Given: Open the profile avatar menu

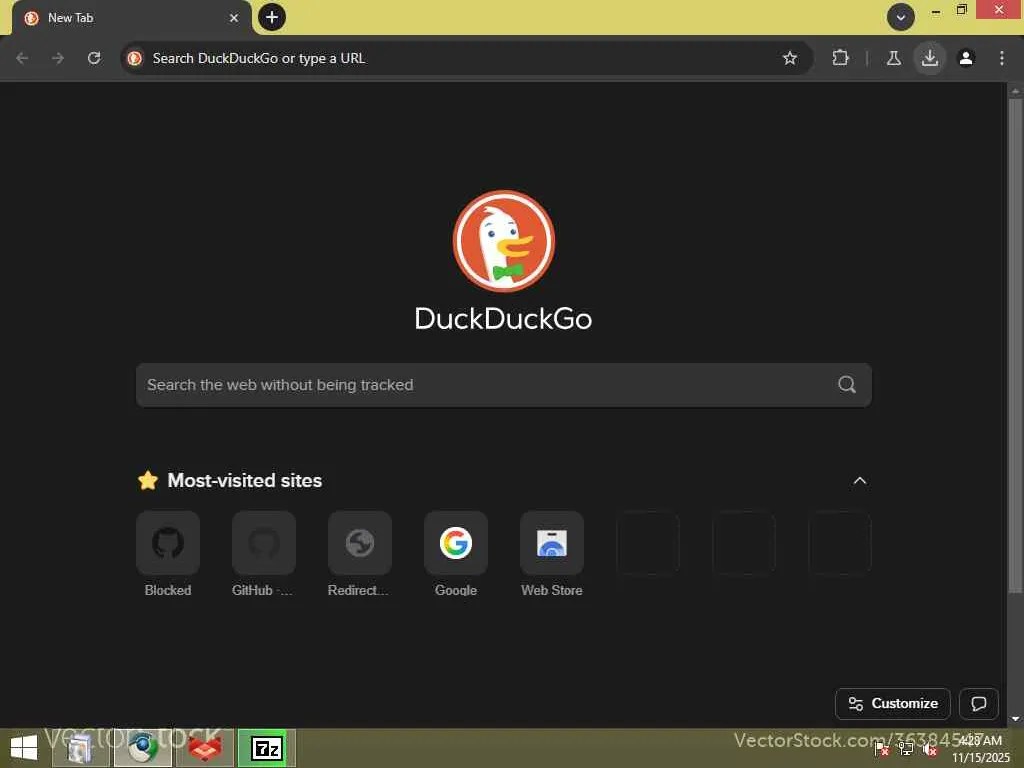Looking at the screenshot, I should click(x=966, y=58).
